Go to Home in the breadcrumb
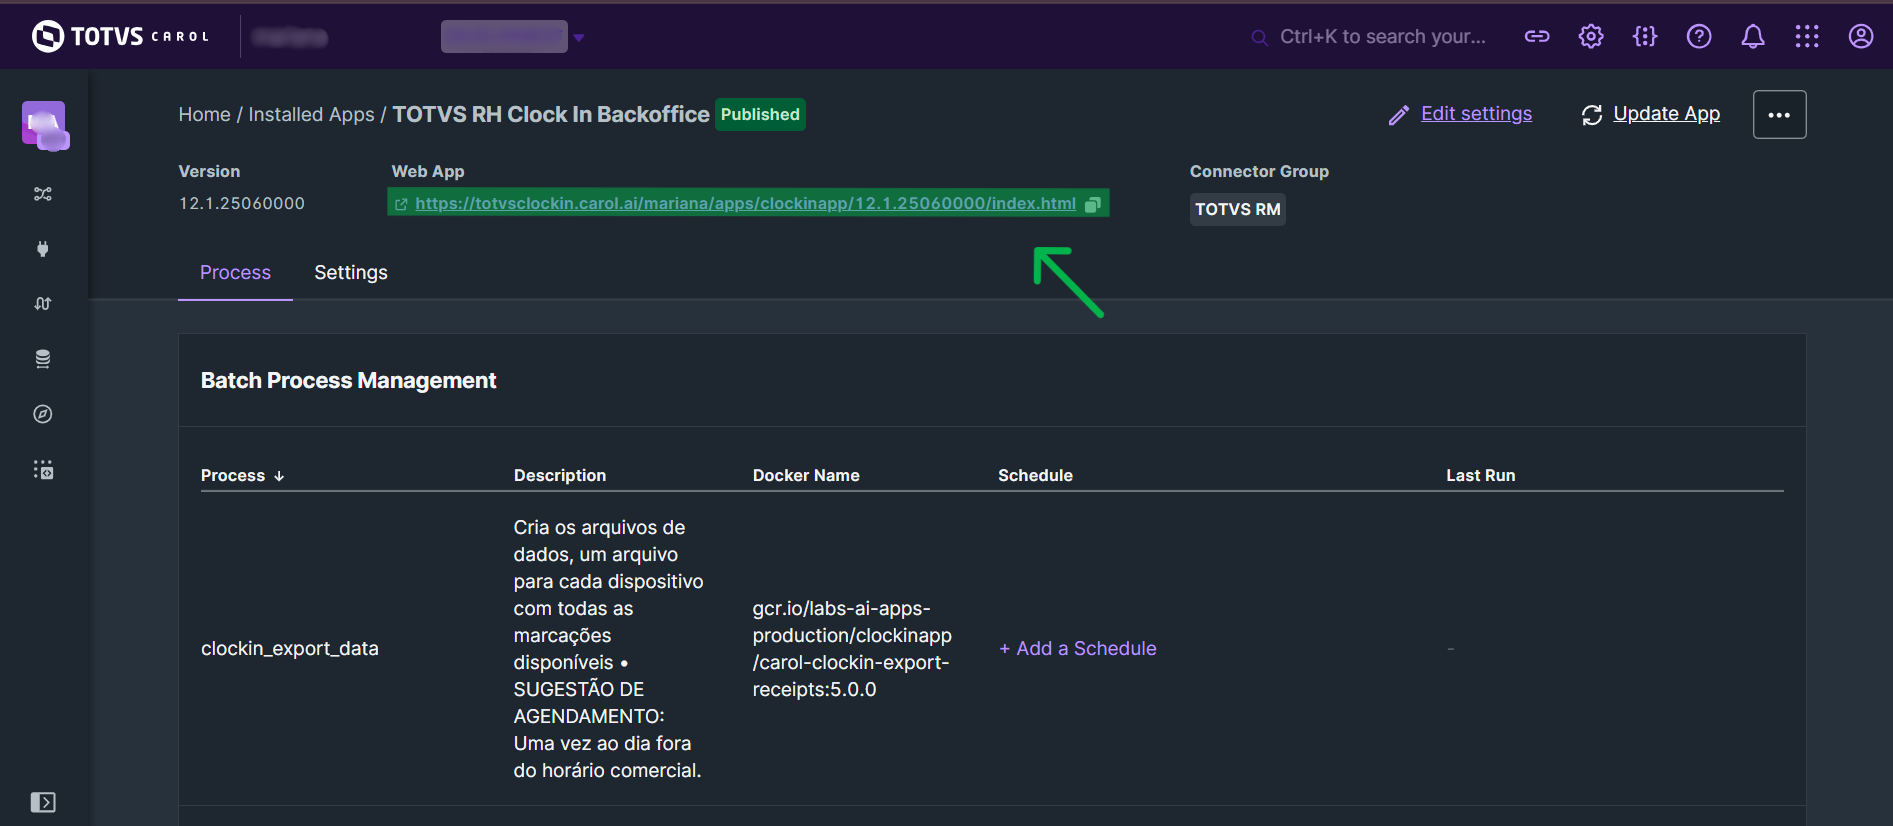 pos(205,115)
